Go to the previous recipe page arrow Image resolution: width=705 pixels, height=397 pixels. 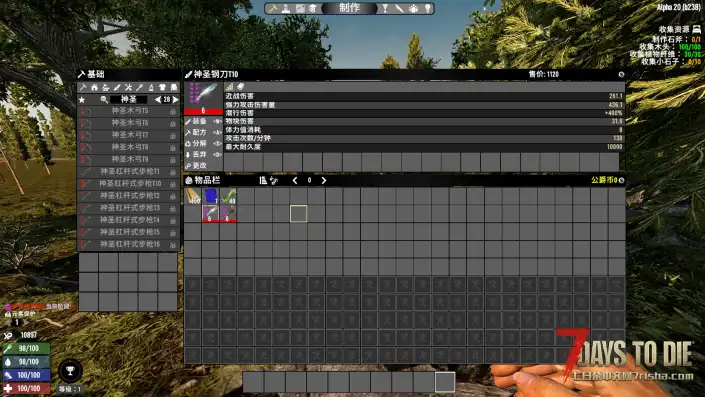(158, 99)
